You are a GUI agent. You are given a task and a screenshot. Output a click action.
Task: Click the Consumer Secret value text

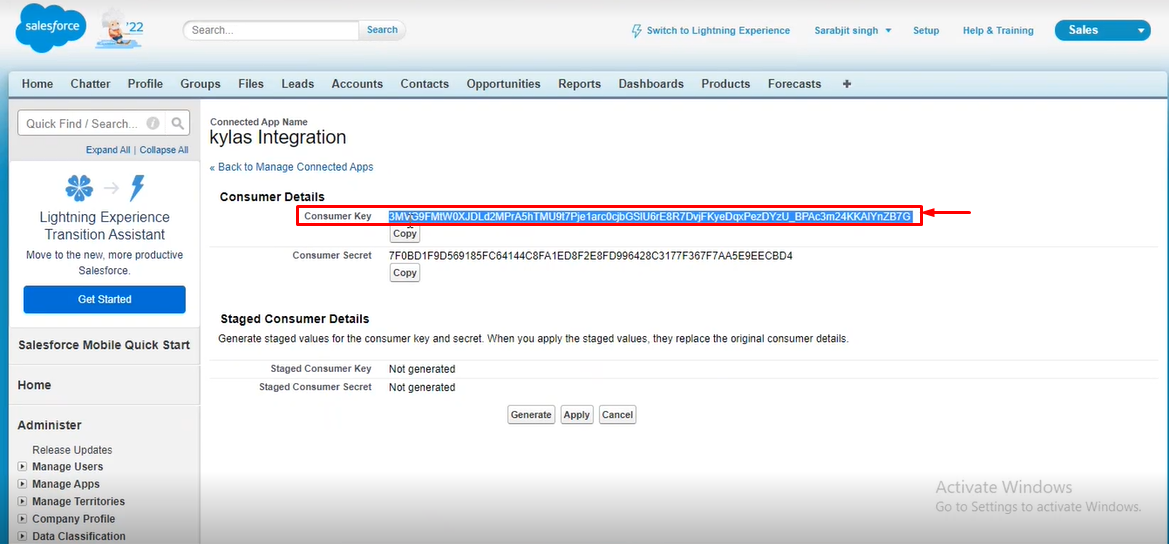tap(590, 256)
